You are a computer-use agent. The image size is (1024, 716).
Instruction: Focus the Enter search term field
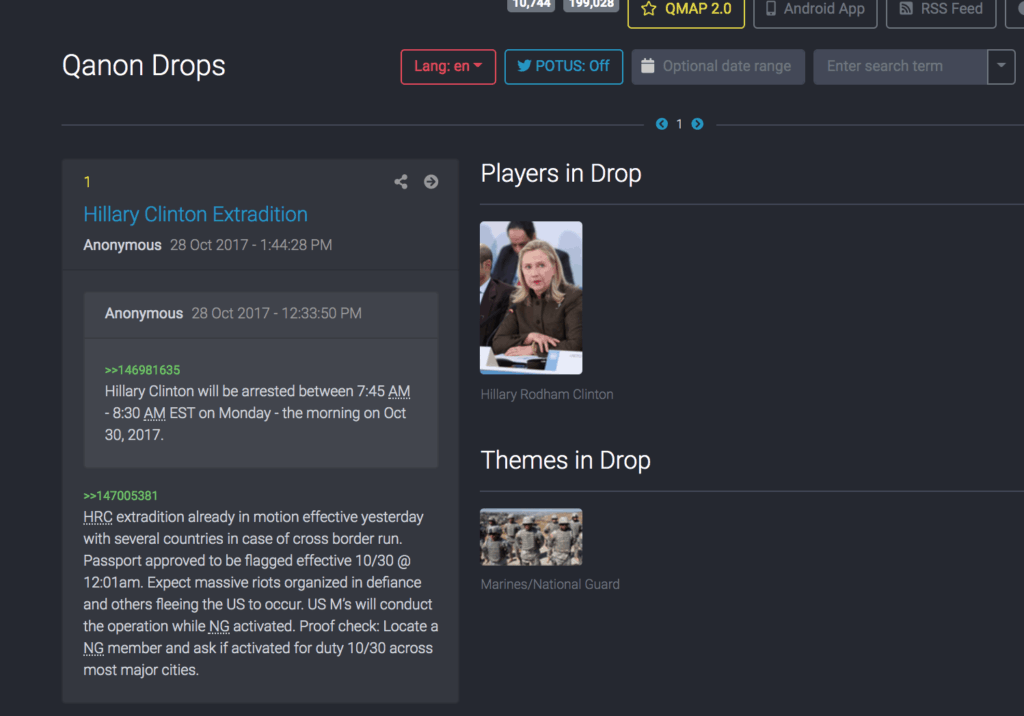click(x=899, y=66)
